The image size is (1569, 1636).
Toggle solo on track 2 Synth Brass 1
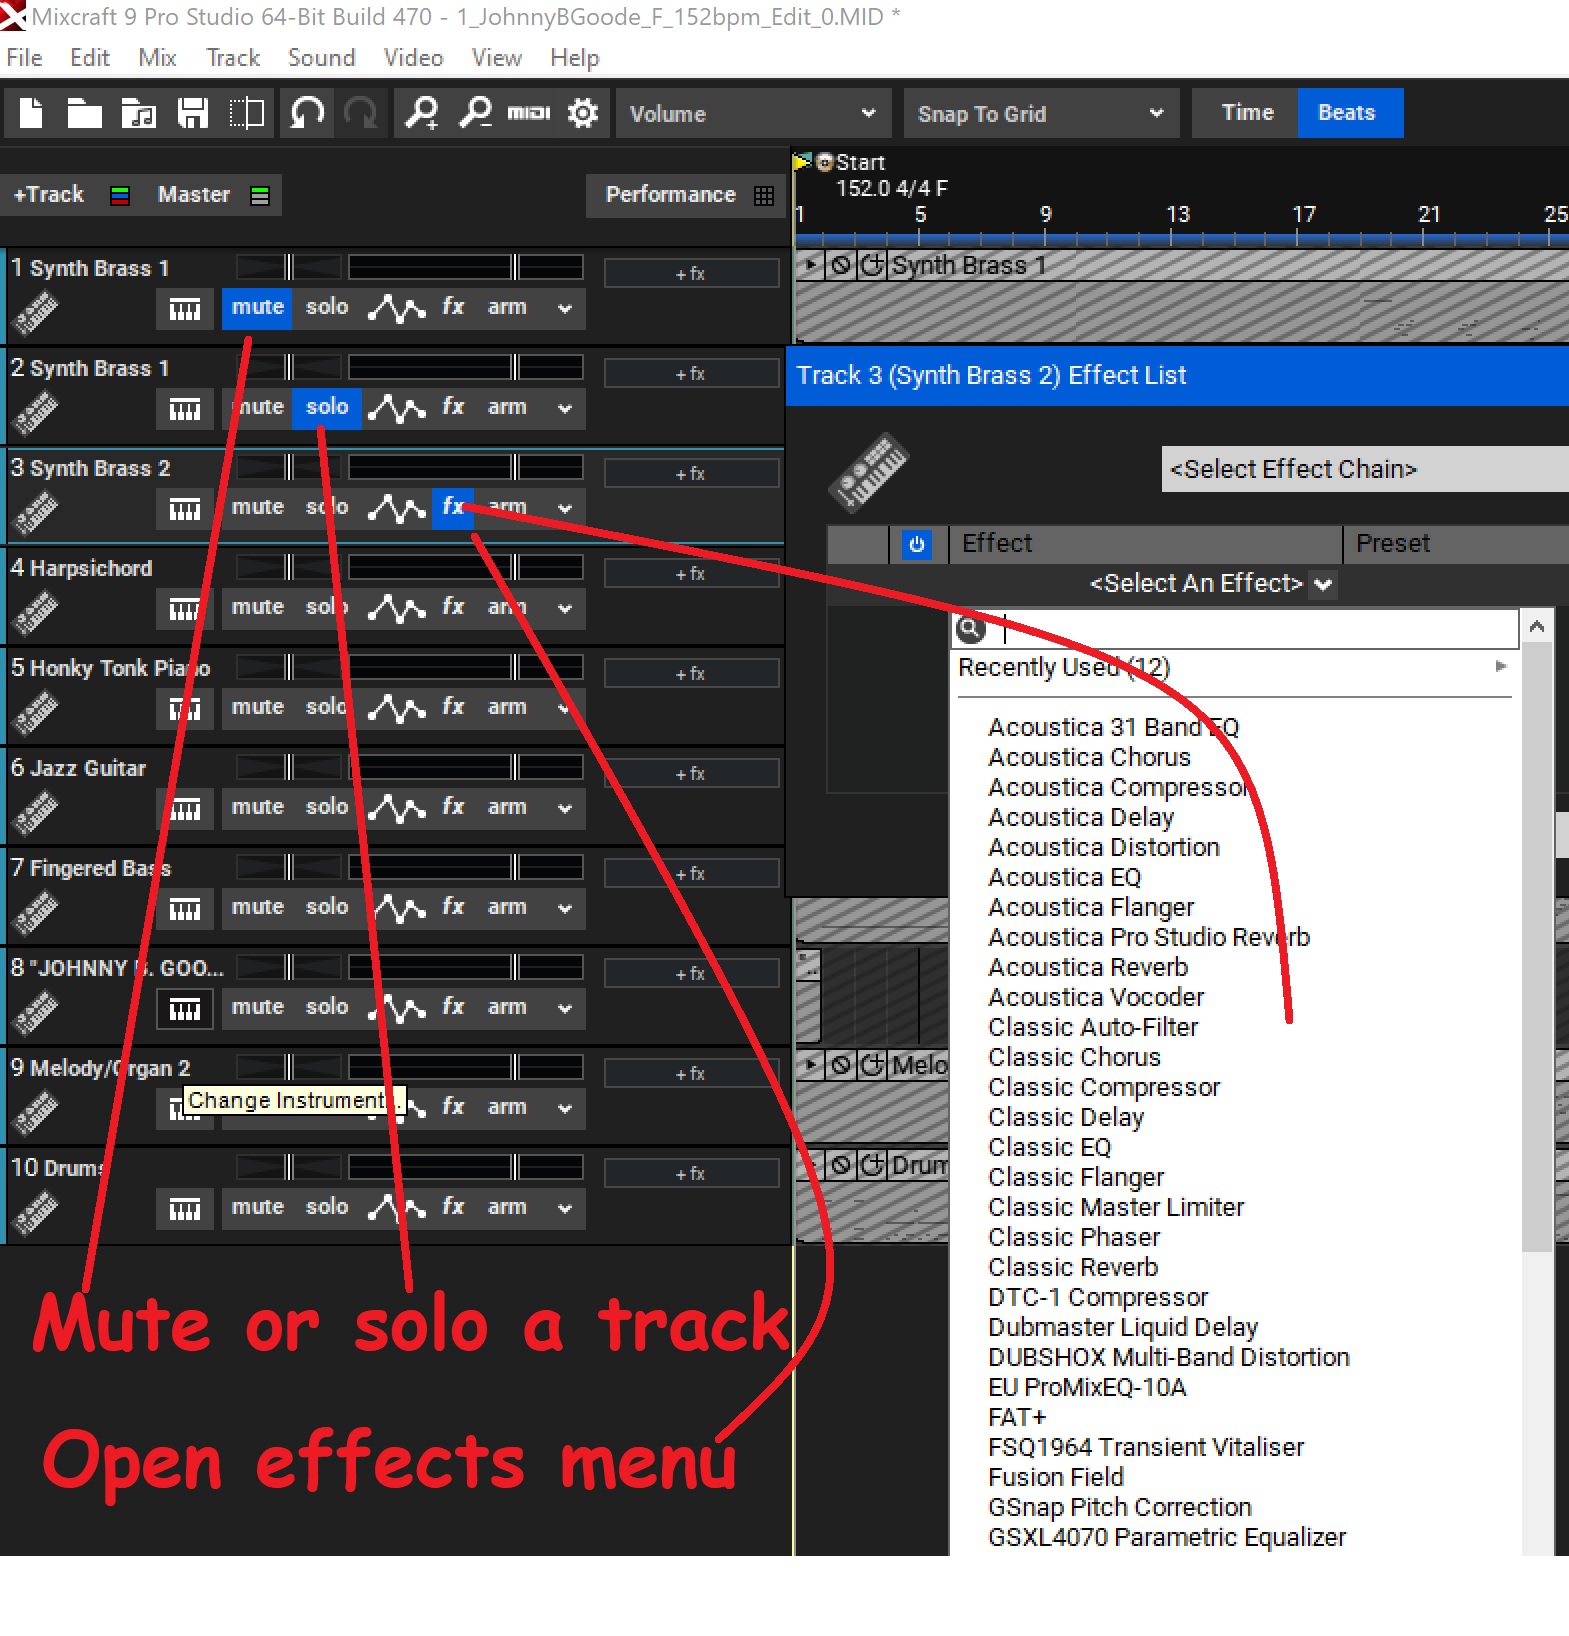327,407
